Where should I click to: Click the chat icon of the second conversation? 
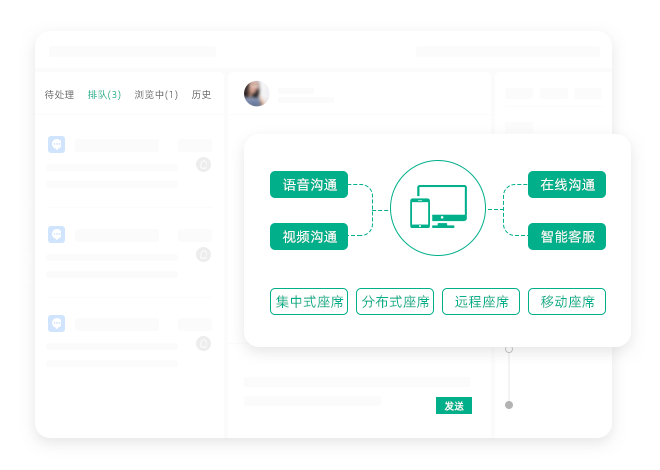[x=57, y=234]
